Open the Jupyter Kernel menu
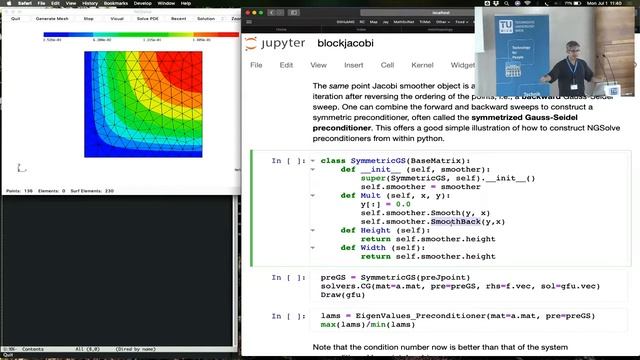640x360 pixels. coord(422,65)
